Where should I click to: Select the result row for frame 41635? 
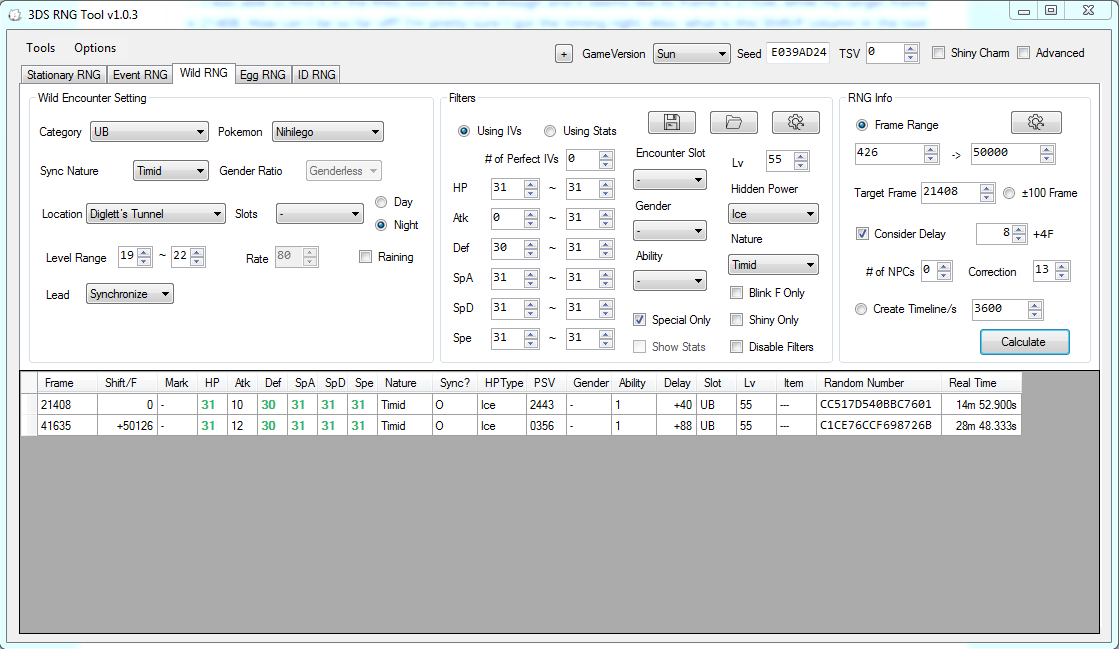point(521,426)
